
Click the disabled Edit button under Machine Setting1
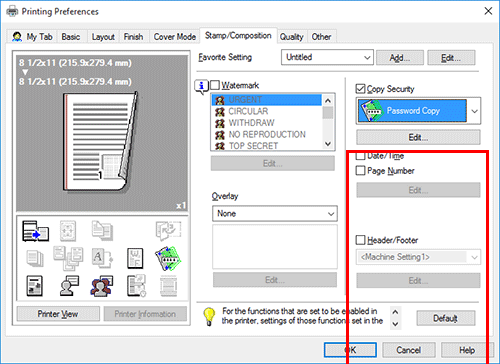(418, 281)
